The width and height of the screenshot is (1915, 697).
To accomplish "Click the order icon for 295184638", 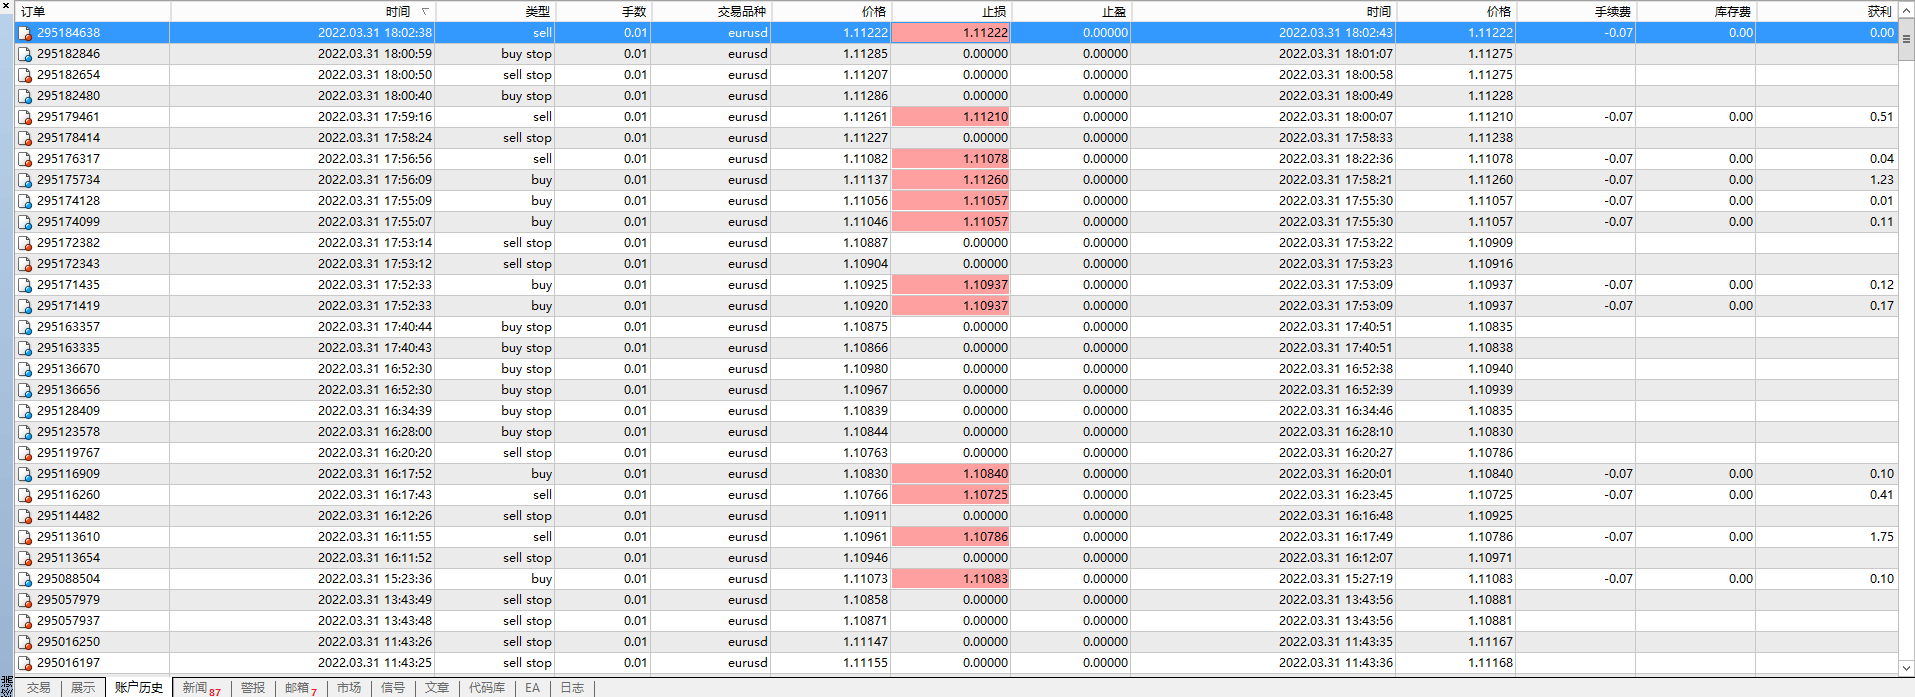I will (25, 33).
